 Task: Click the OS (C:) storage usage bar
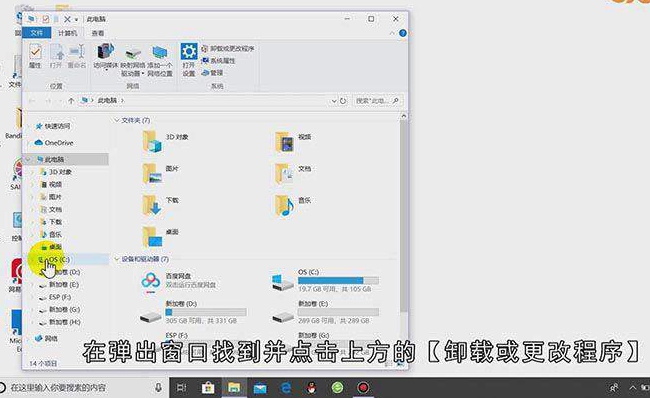point(338,280)
